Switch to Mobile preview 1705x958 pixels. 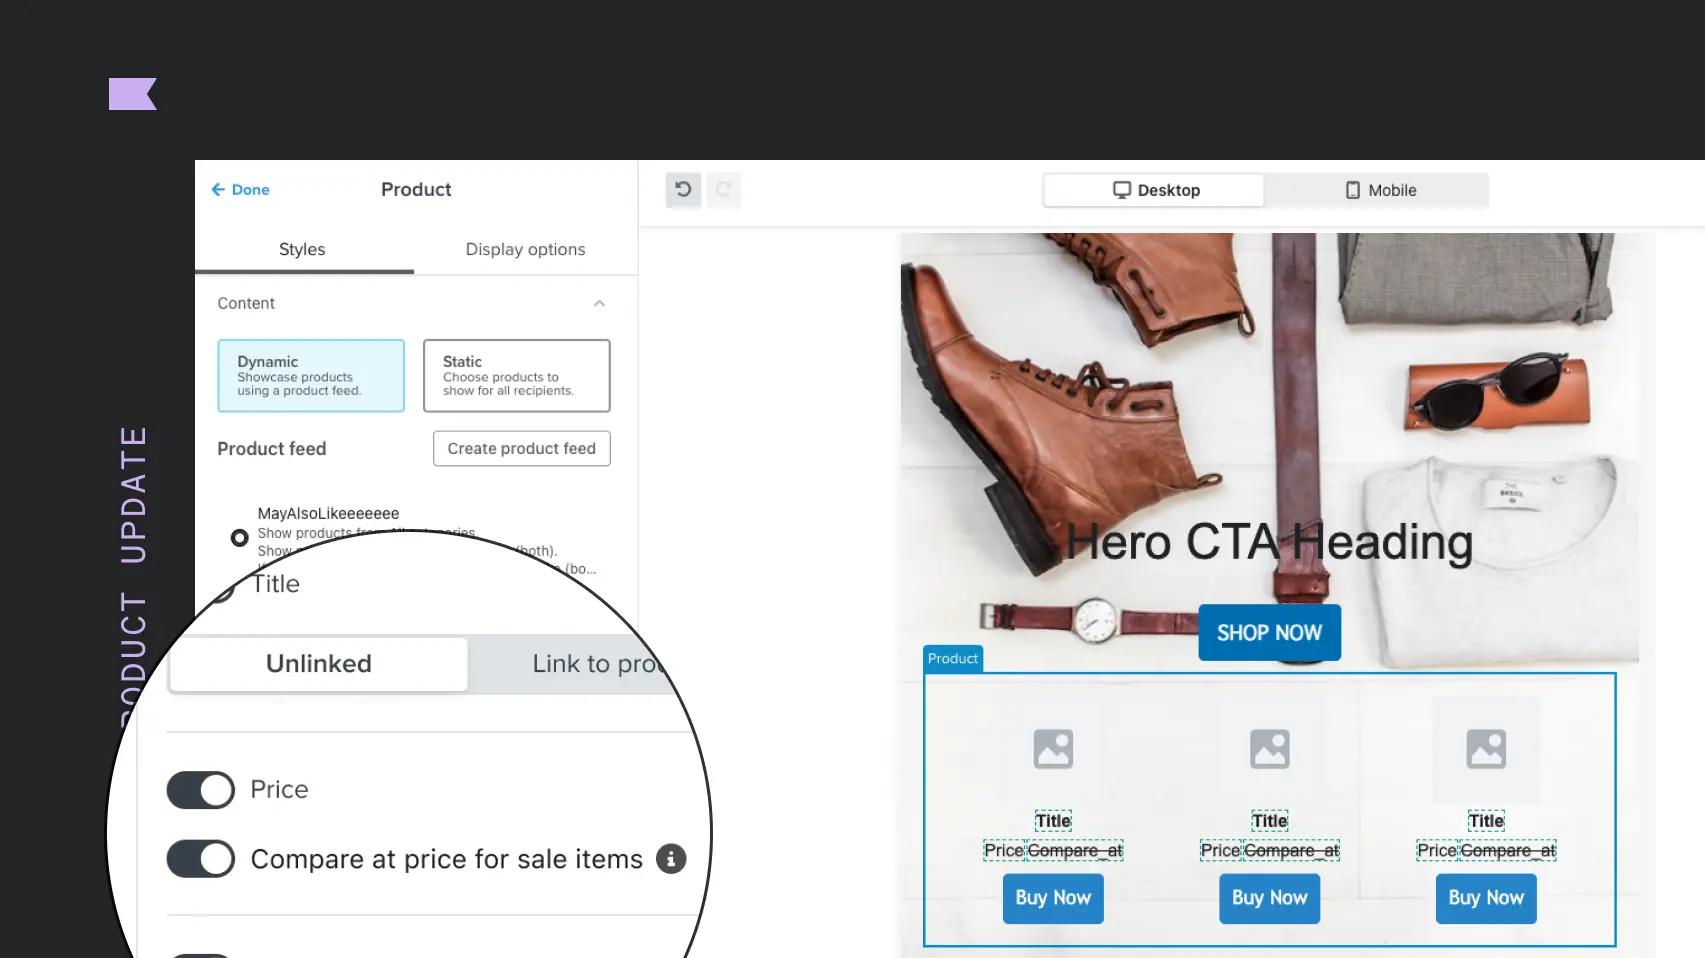click(1379, 190)
